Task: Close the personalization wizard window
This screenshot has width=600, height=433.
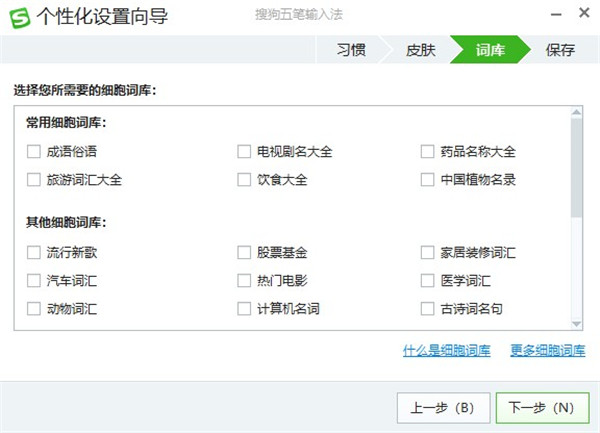Action: 582,17
